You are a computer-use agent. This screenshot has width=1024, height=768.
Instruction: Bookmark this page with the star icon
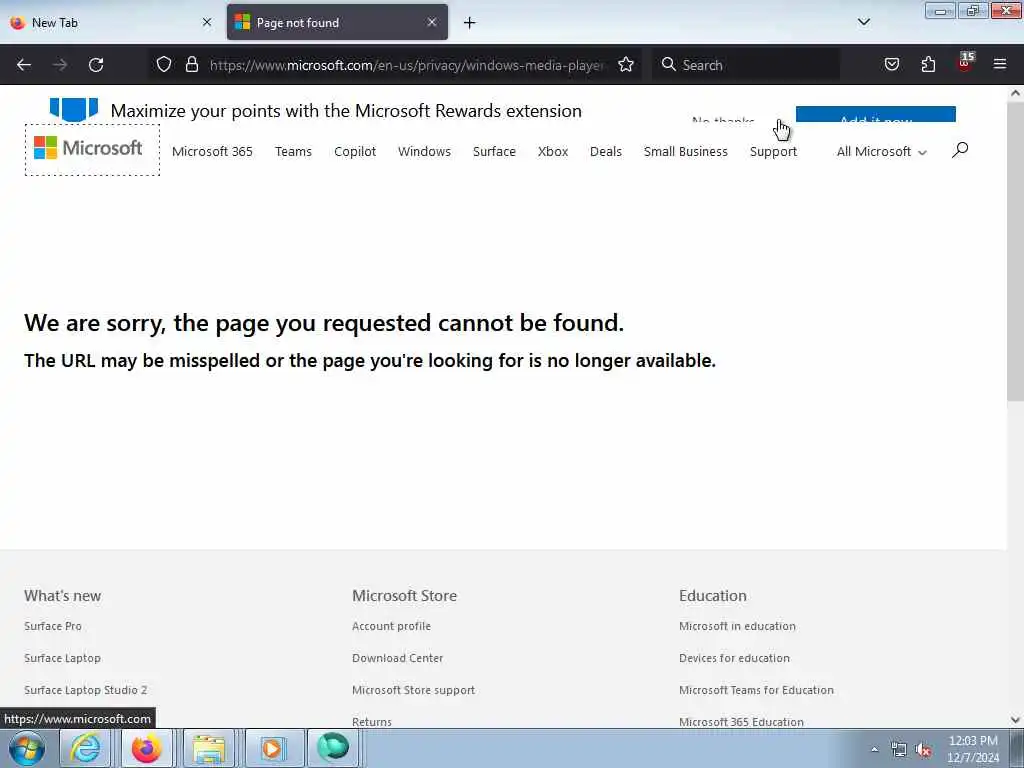tap(626, 64)
